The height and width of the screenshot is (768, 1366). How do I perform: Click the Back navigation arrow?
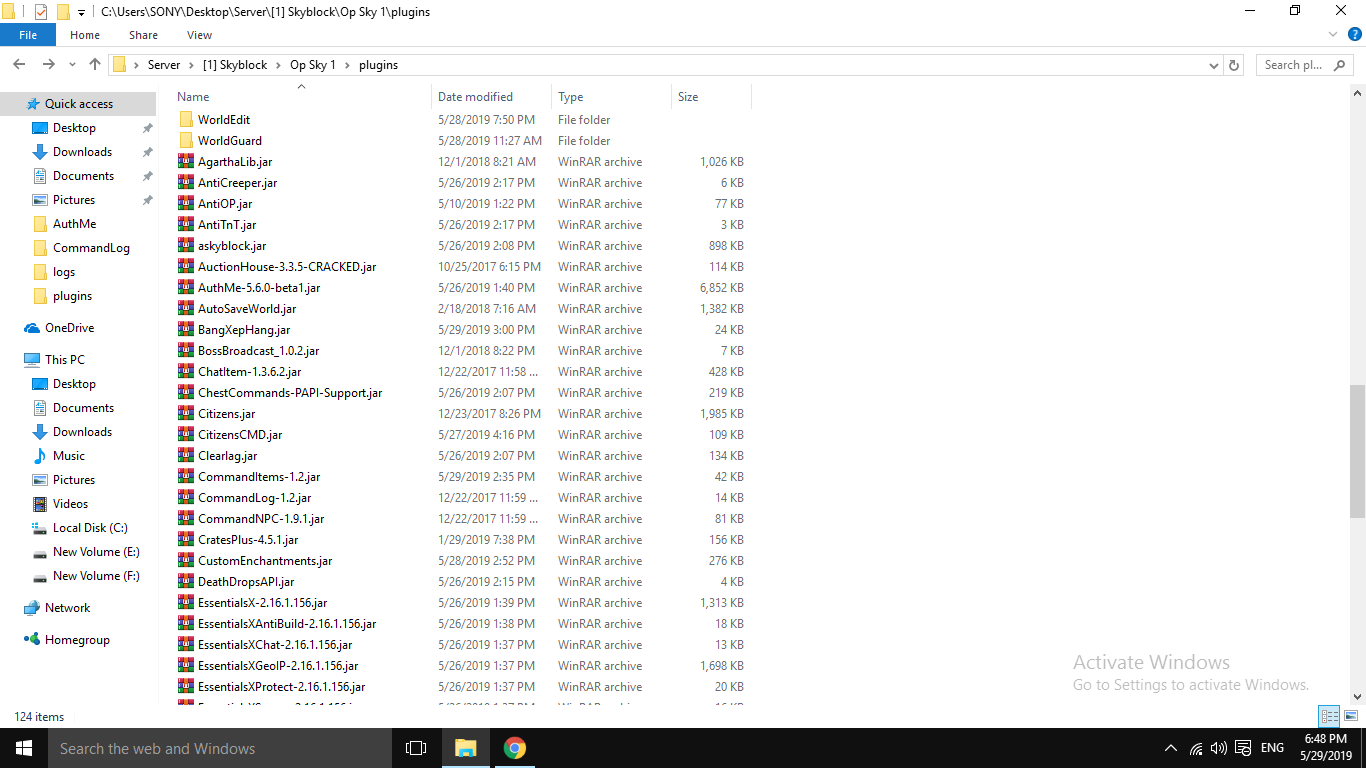pyautogui.click(x=19, y=65)
